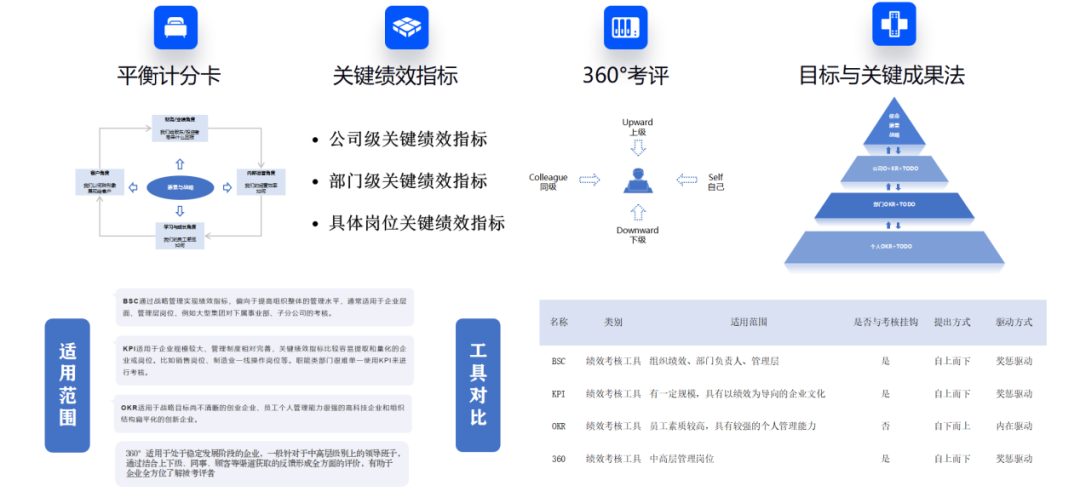Click the dotted arrow beside Self 自己
Screen dimensions: 1080x503
[x=687, y=180]
